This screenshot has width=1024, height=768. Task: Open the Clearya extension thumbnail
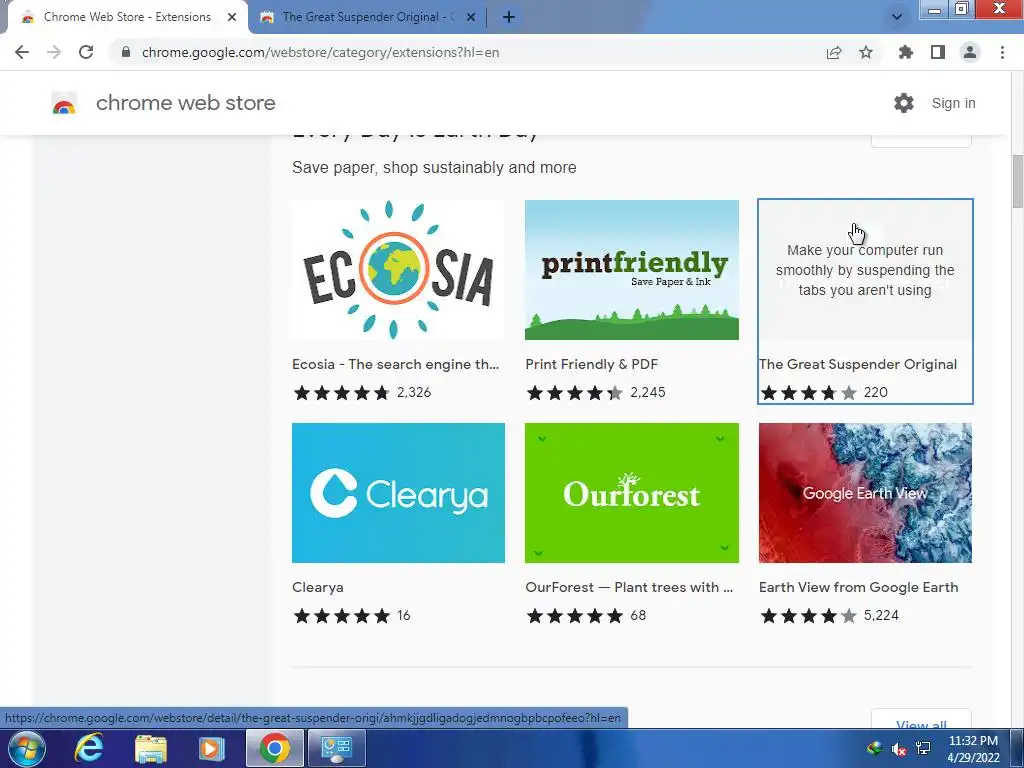coord(398,493)
